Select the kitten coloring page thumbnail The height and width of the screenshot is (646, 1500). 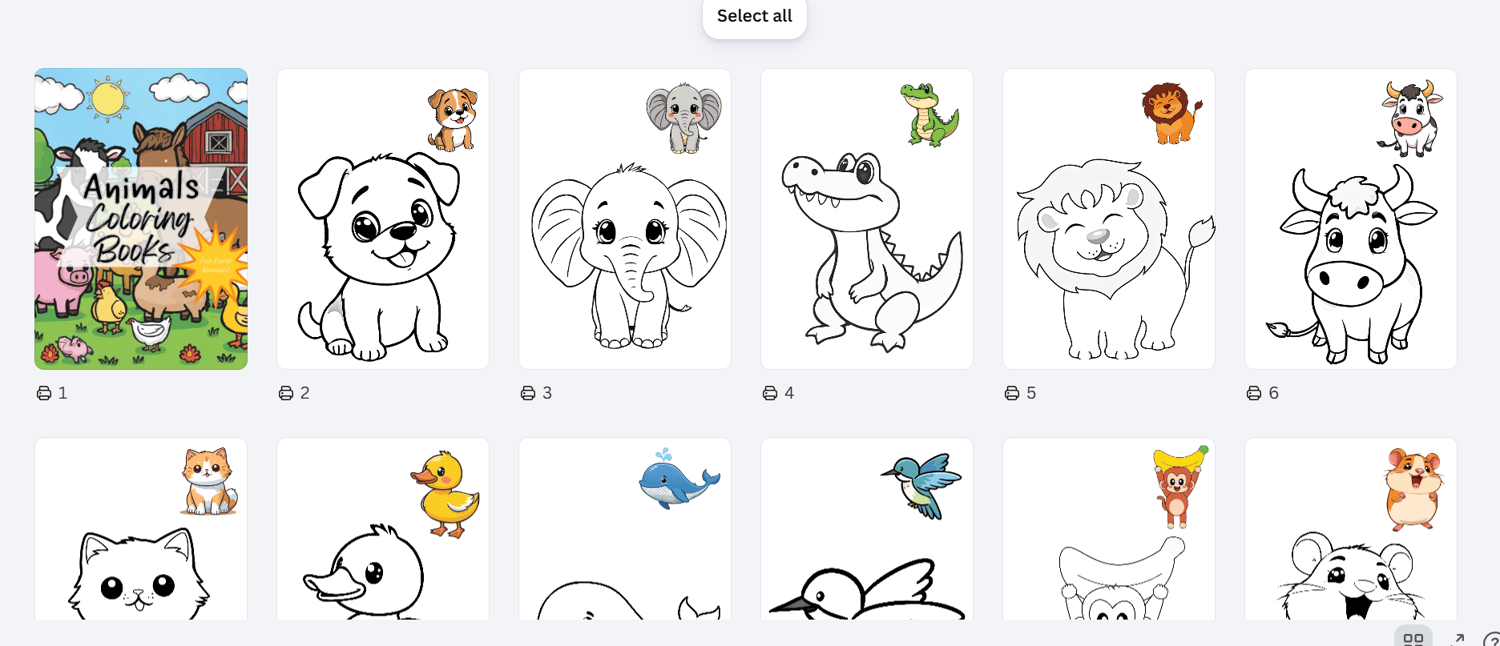point(141,528)
